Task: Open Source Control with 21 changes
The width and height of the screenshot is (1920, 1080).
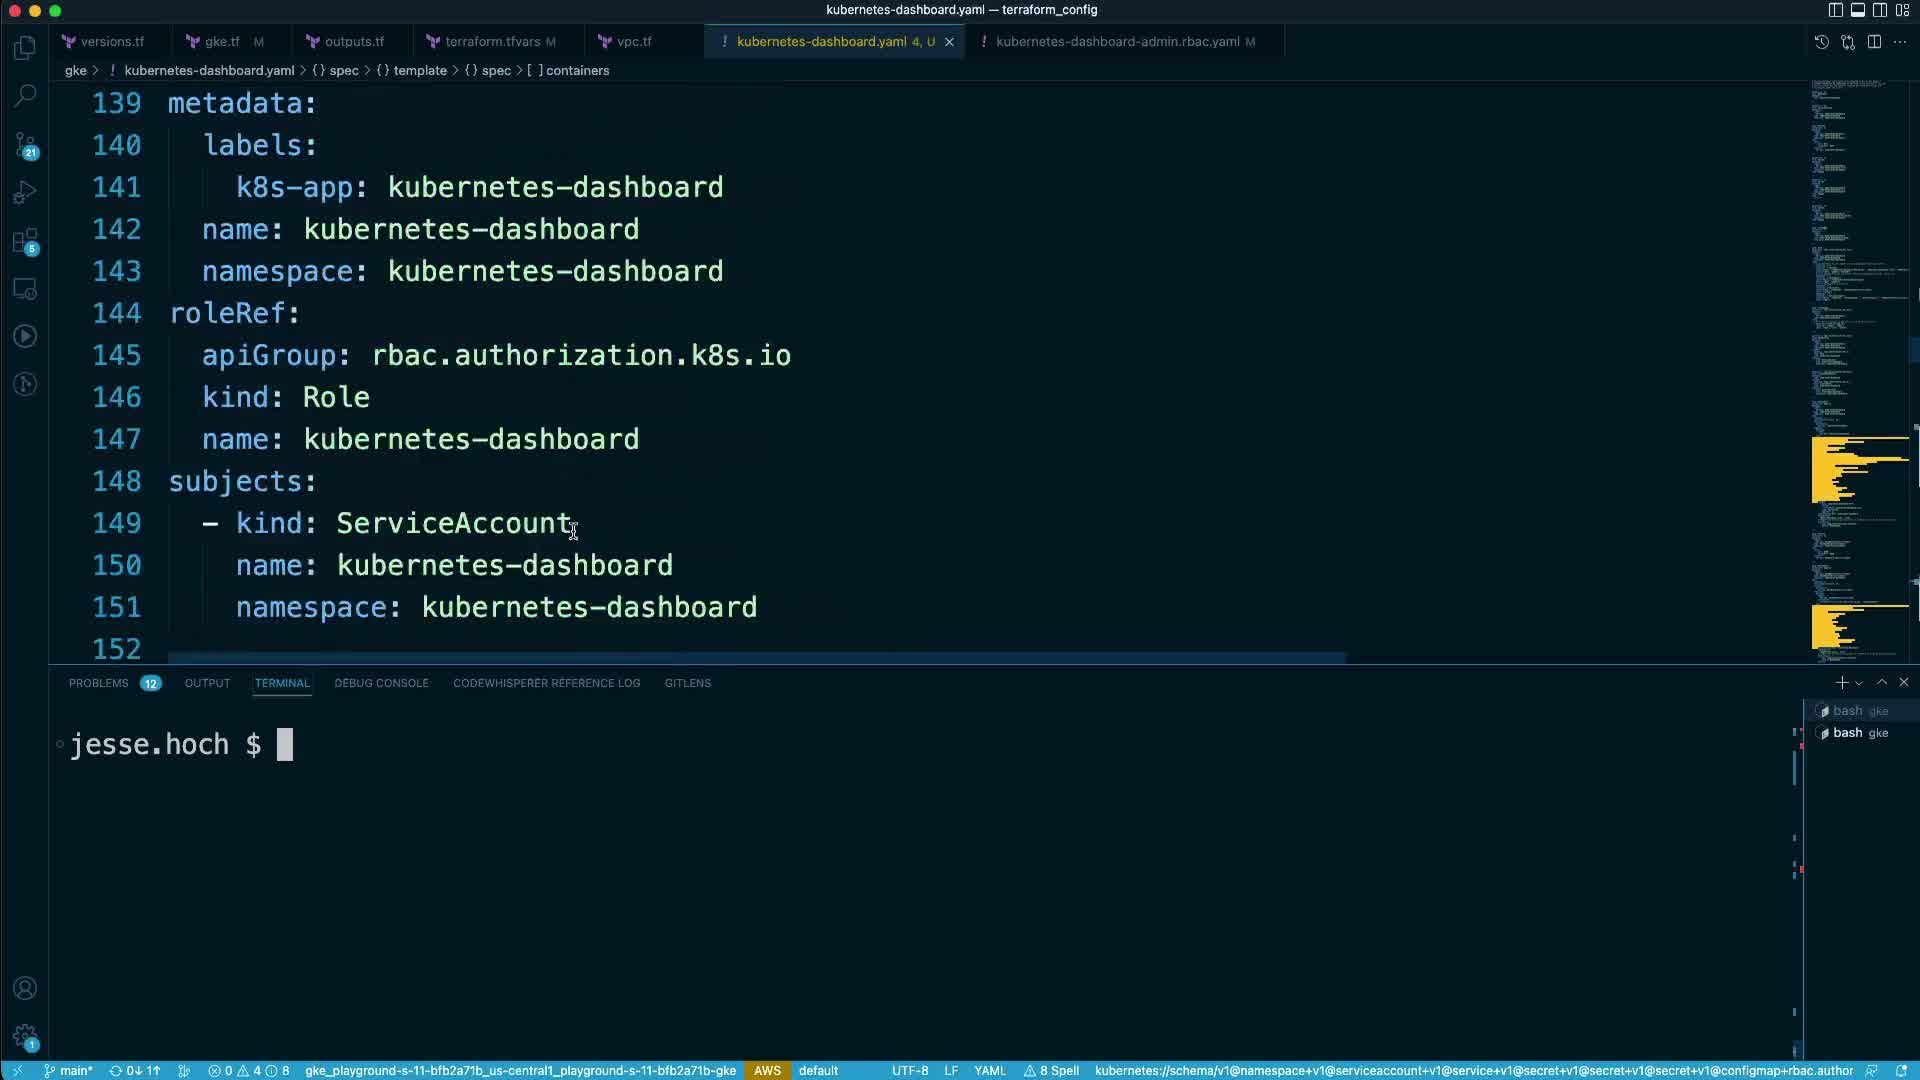Action: (x=25, y=145)
